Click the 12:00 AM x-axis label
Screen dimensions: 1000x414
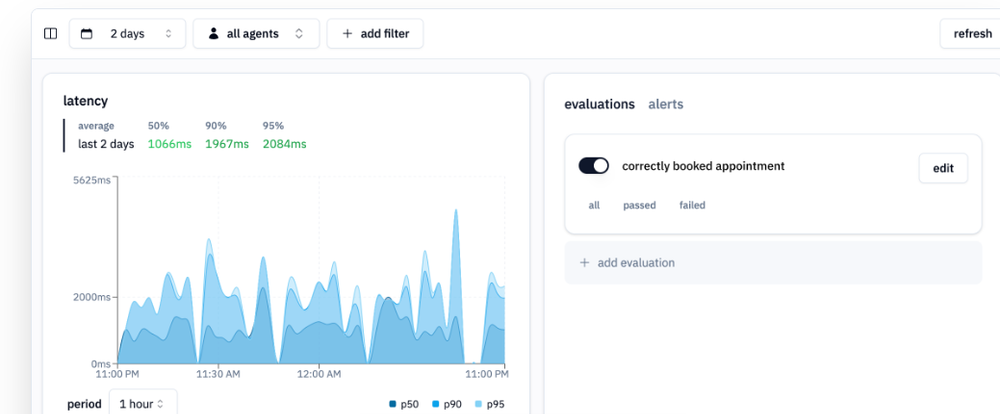[x=319, y=374]
